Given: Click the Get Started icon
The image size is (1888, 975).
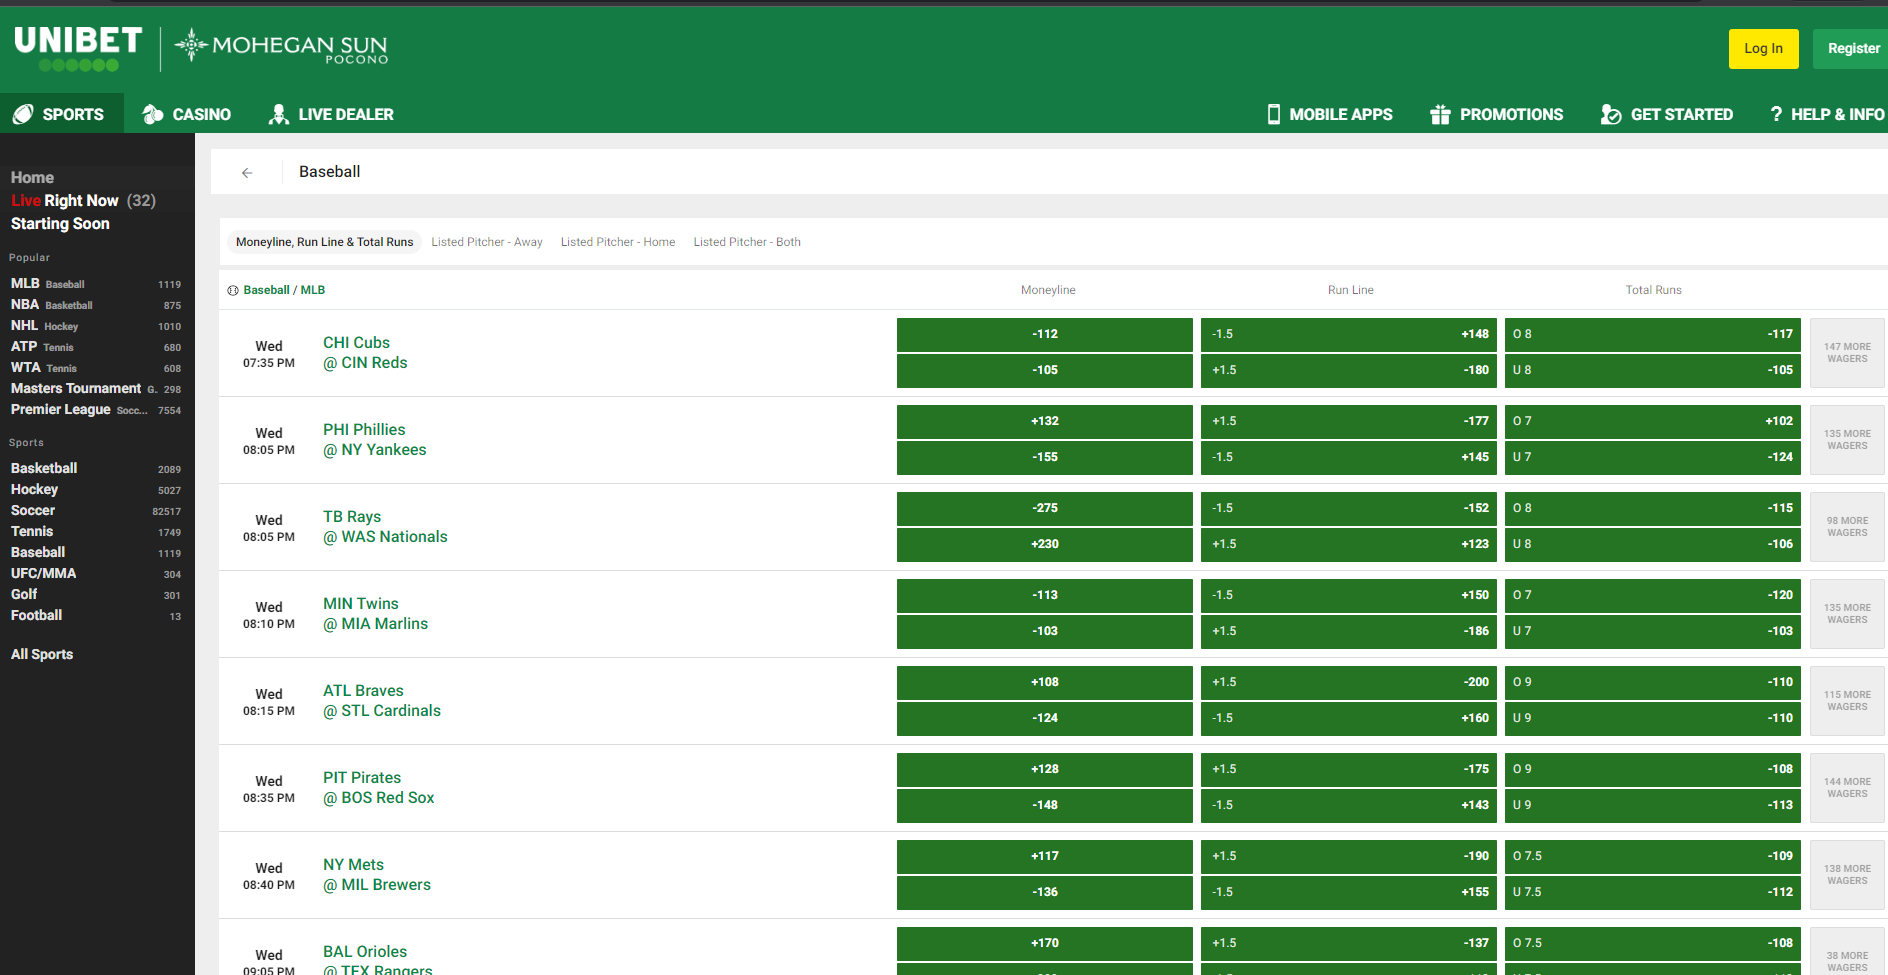Looking at the screenshot, I should coord(1611,114).
